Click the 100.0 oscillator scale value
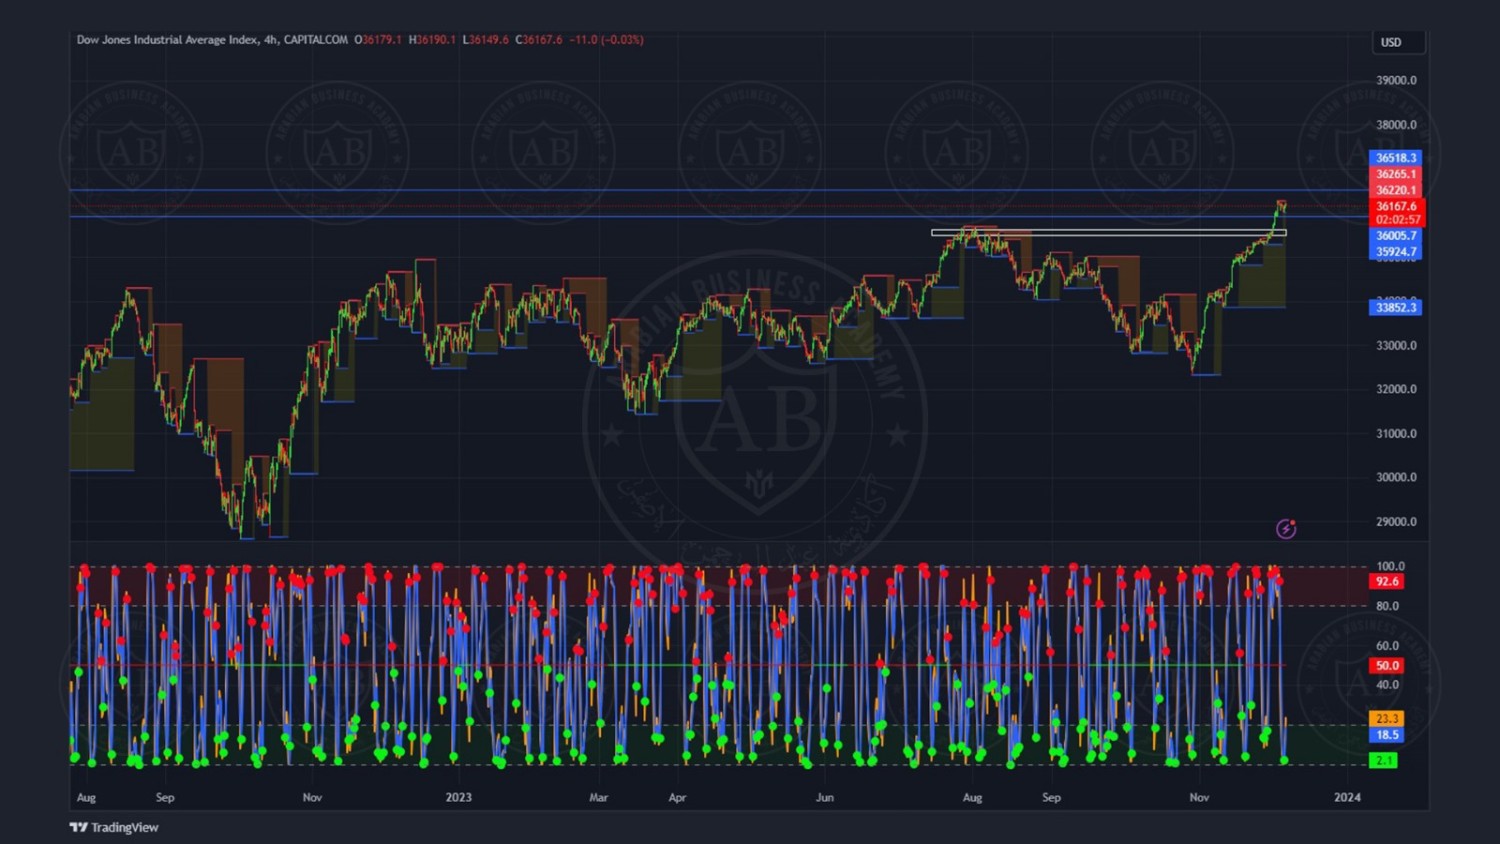Image resolution: width=1500 pixels, height=844 pixels. click(1390, 566)
